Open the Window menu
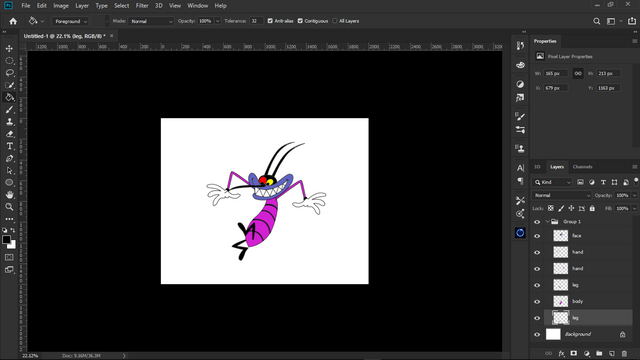 [198, 6]
